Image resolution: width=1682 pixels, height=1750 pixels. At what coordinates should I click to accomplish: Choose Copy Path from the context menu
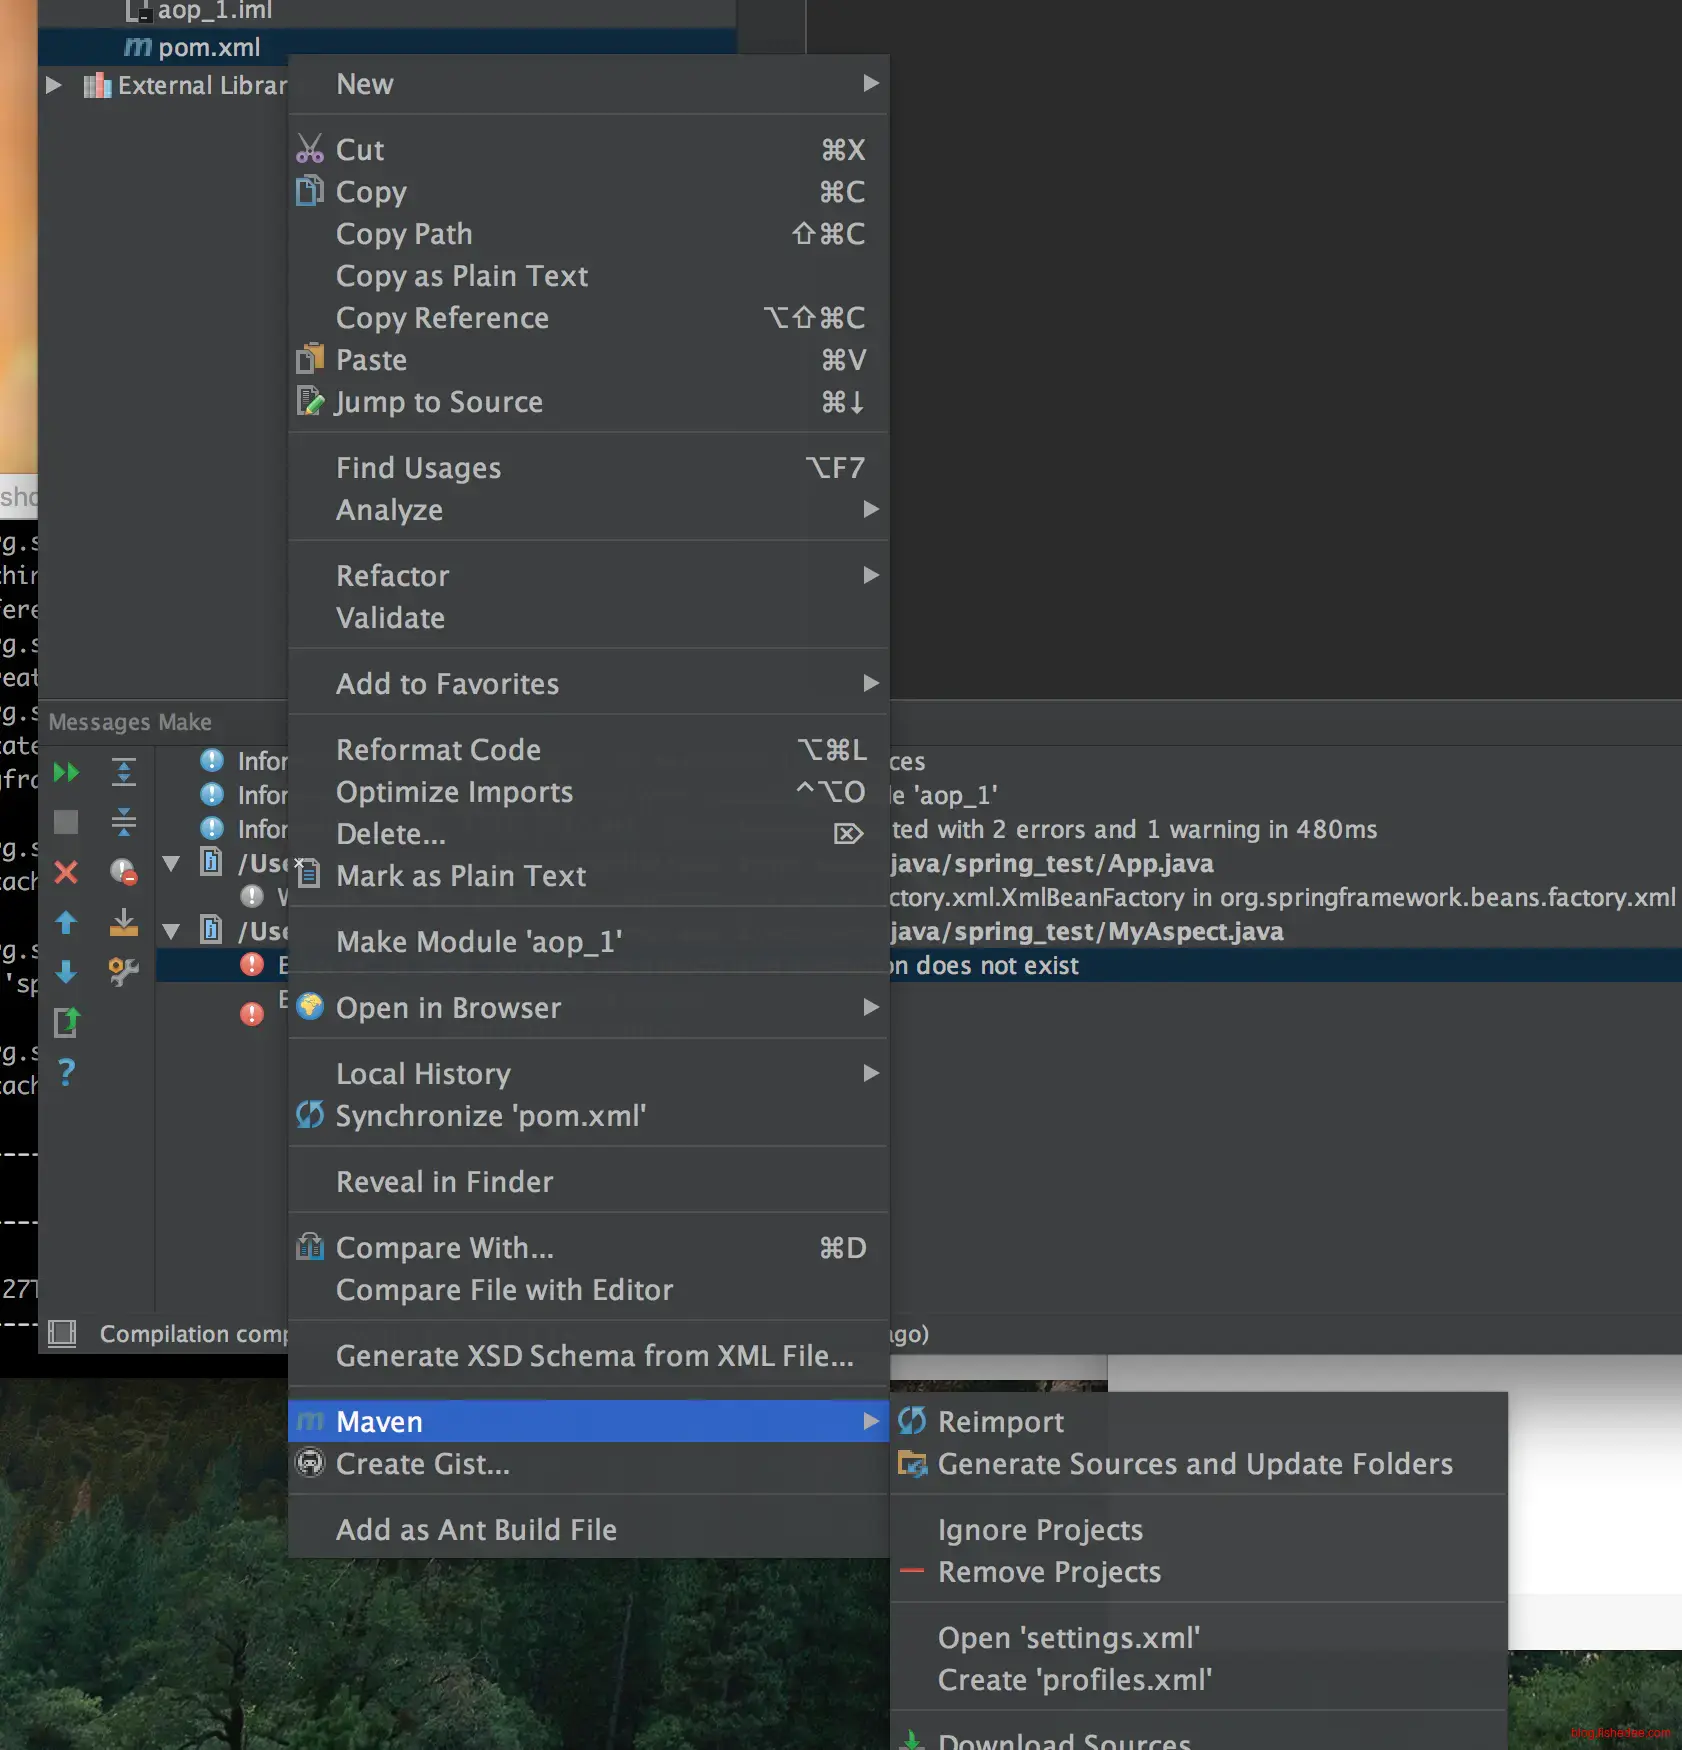click(x=404, y=234)
